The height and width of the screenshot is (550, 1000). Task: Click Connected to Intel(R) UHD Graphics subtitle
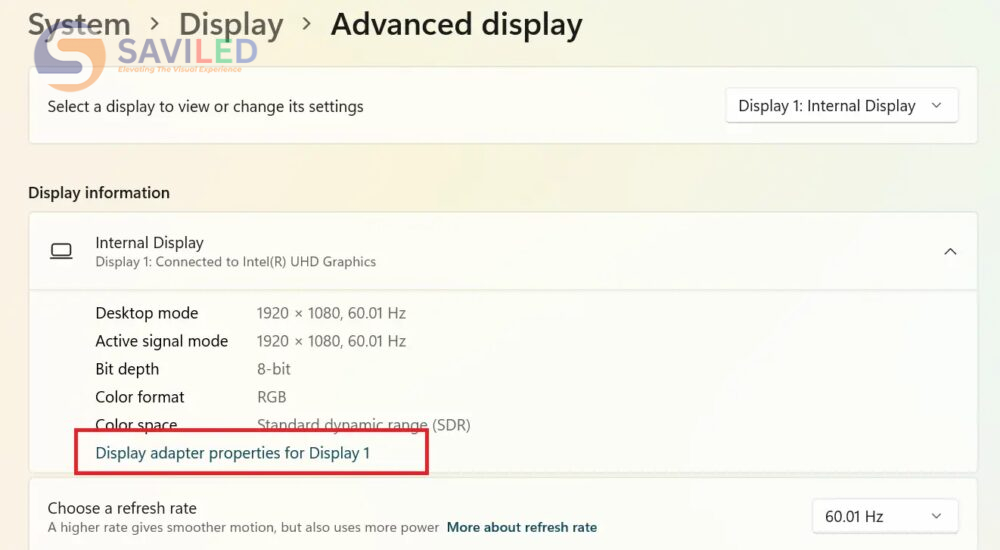pyautogui.click(x=235, y=262)
